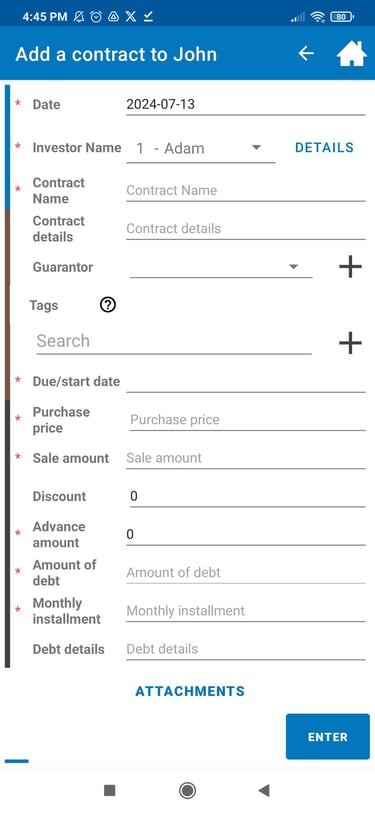Add new guarantor with plus icon
The width and height of the screenshot is (375, 813).
(350, 267)
